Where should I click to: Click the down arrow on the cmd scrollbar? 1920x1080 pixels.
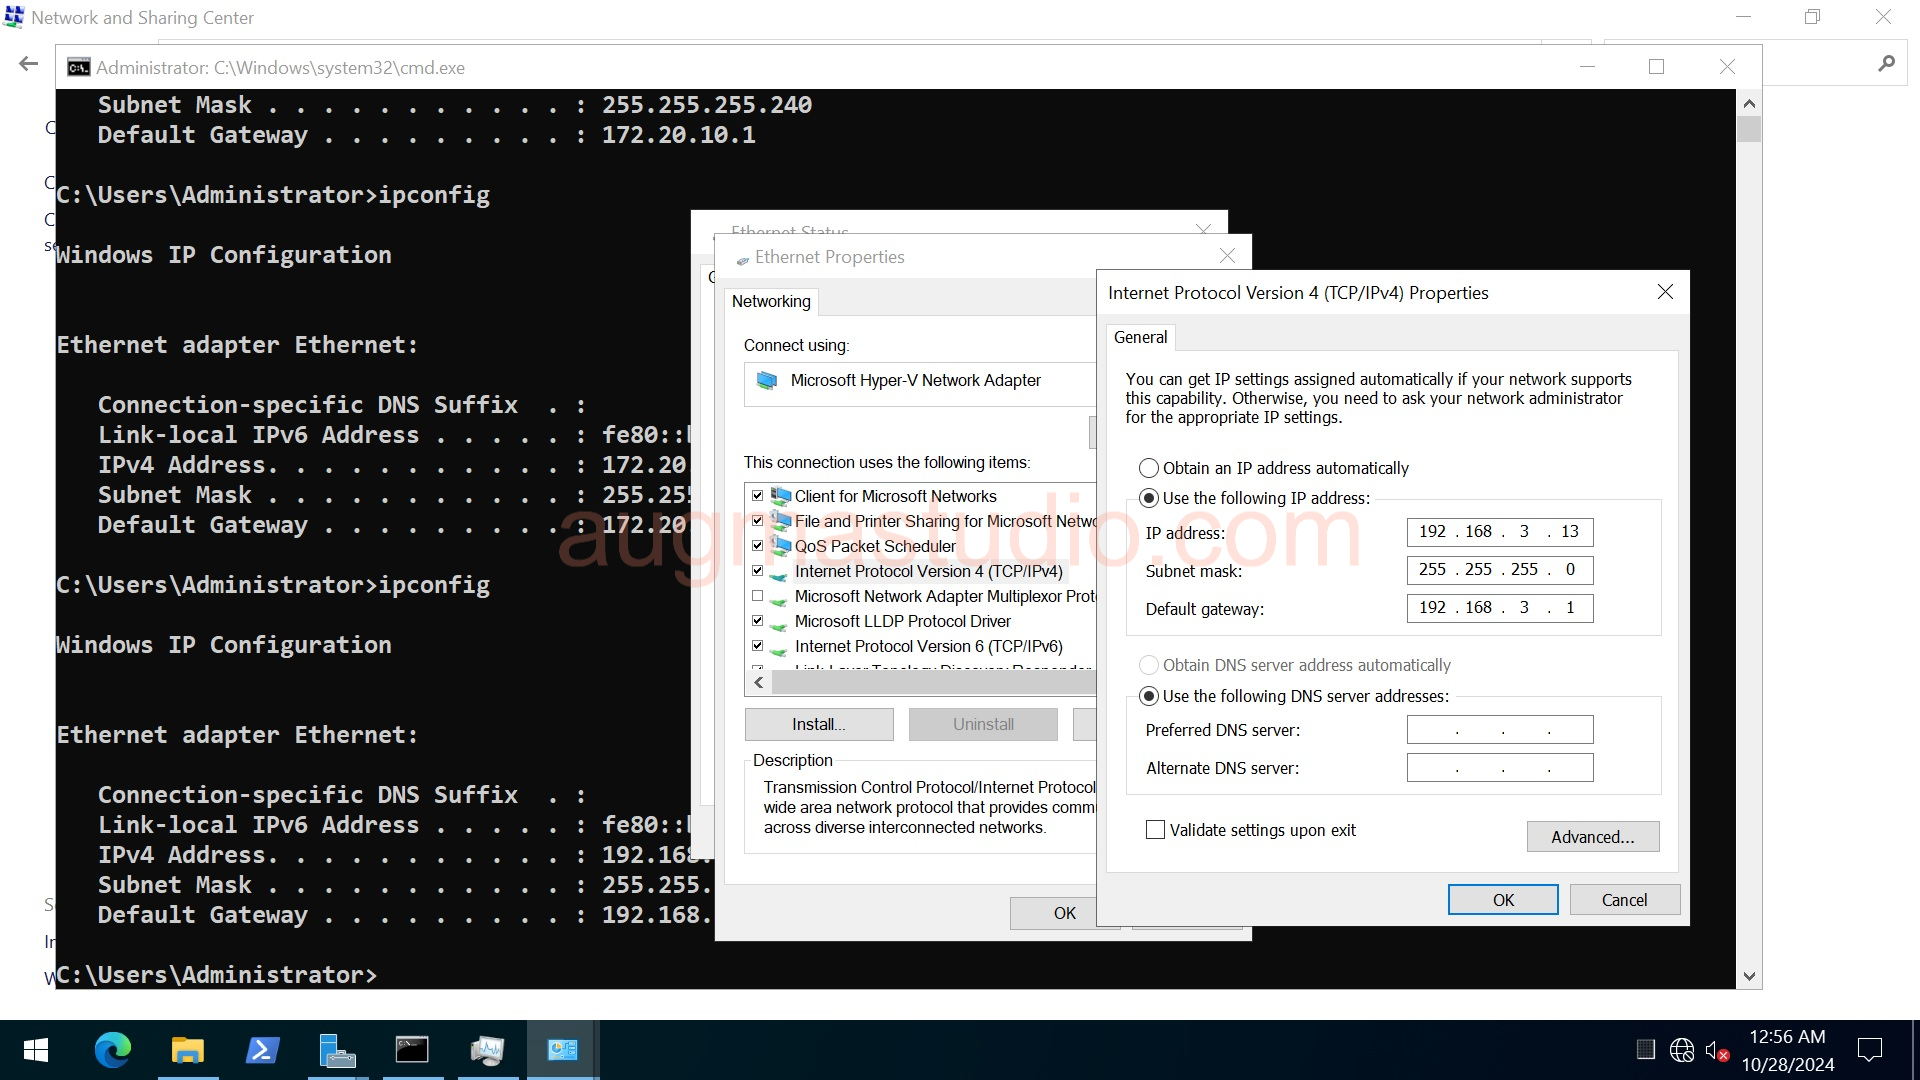pyautogui.click(x=1749, y=975)
